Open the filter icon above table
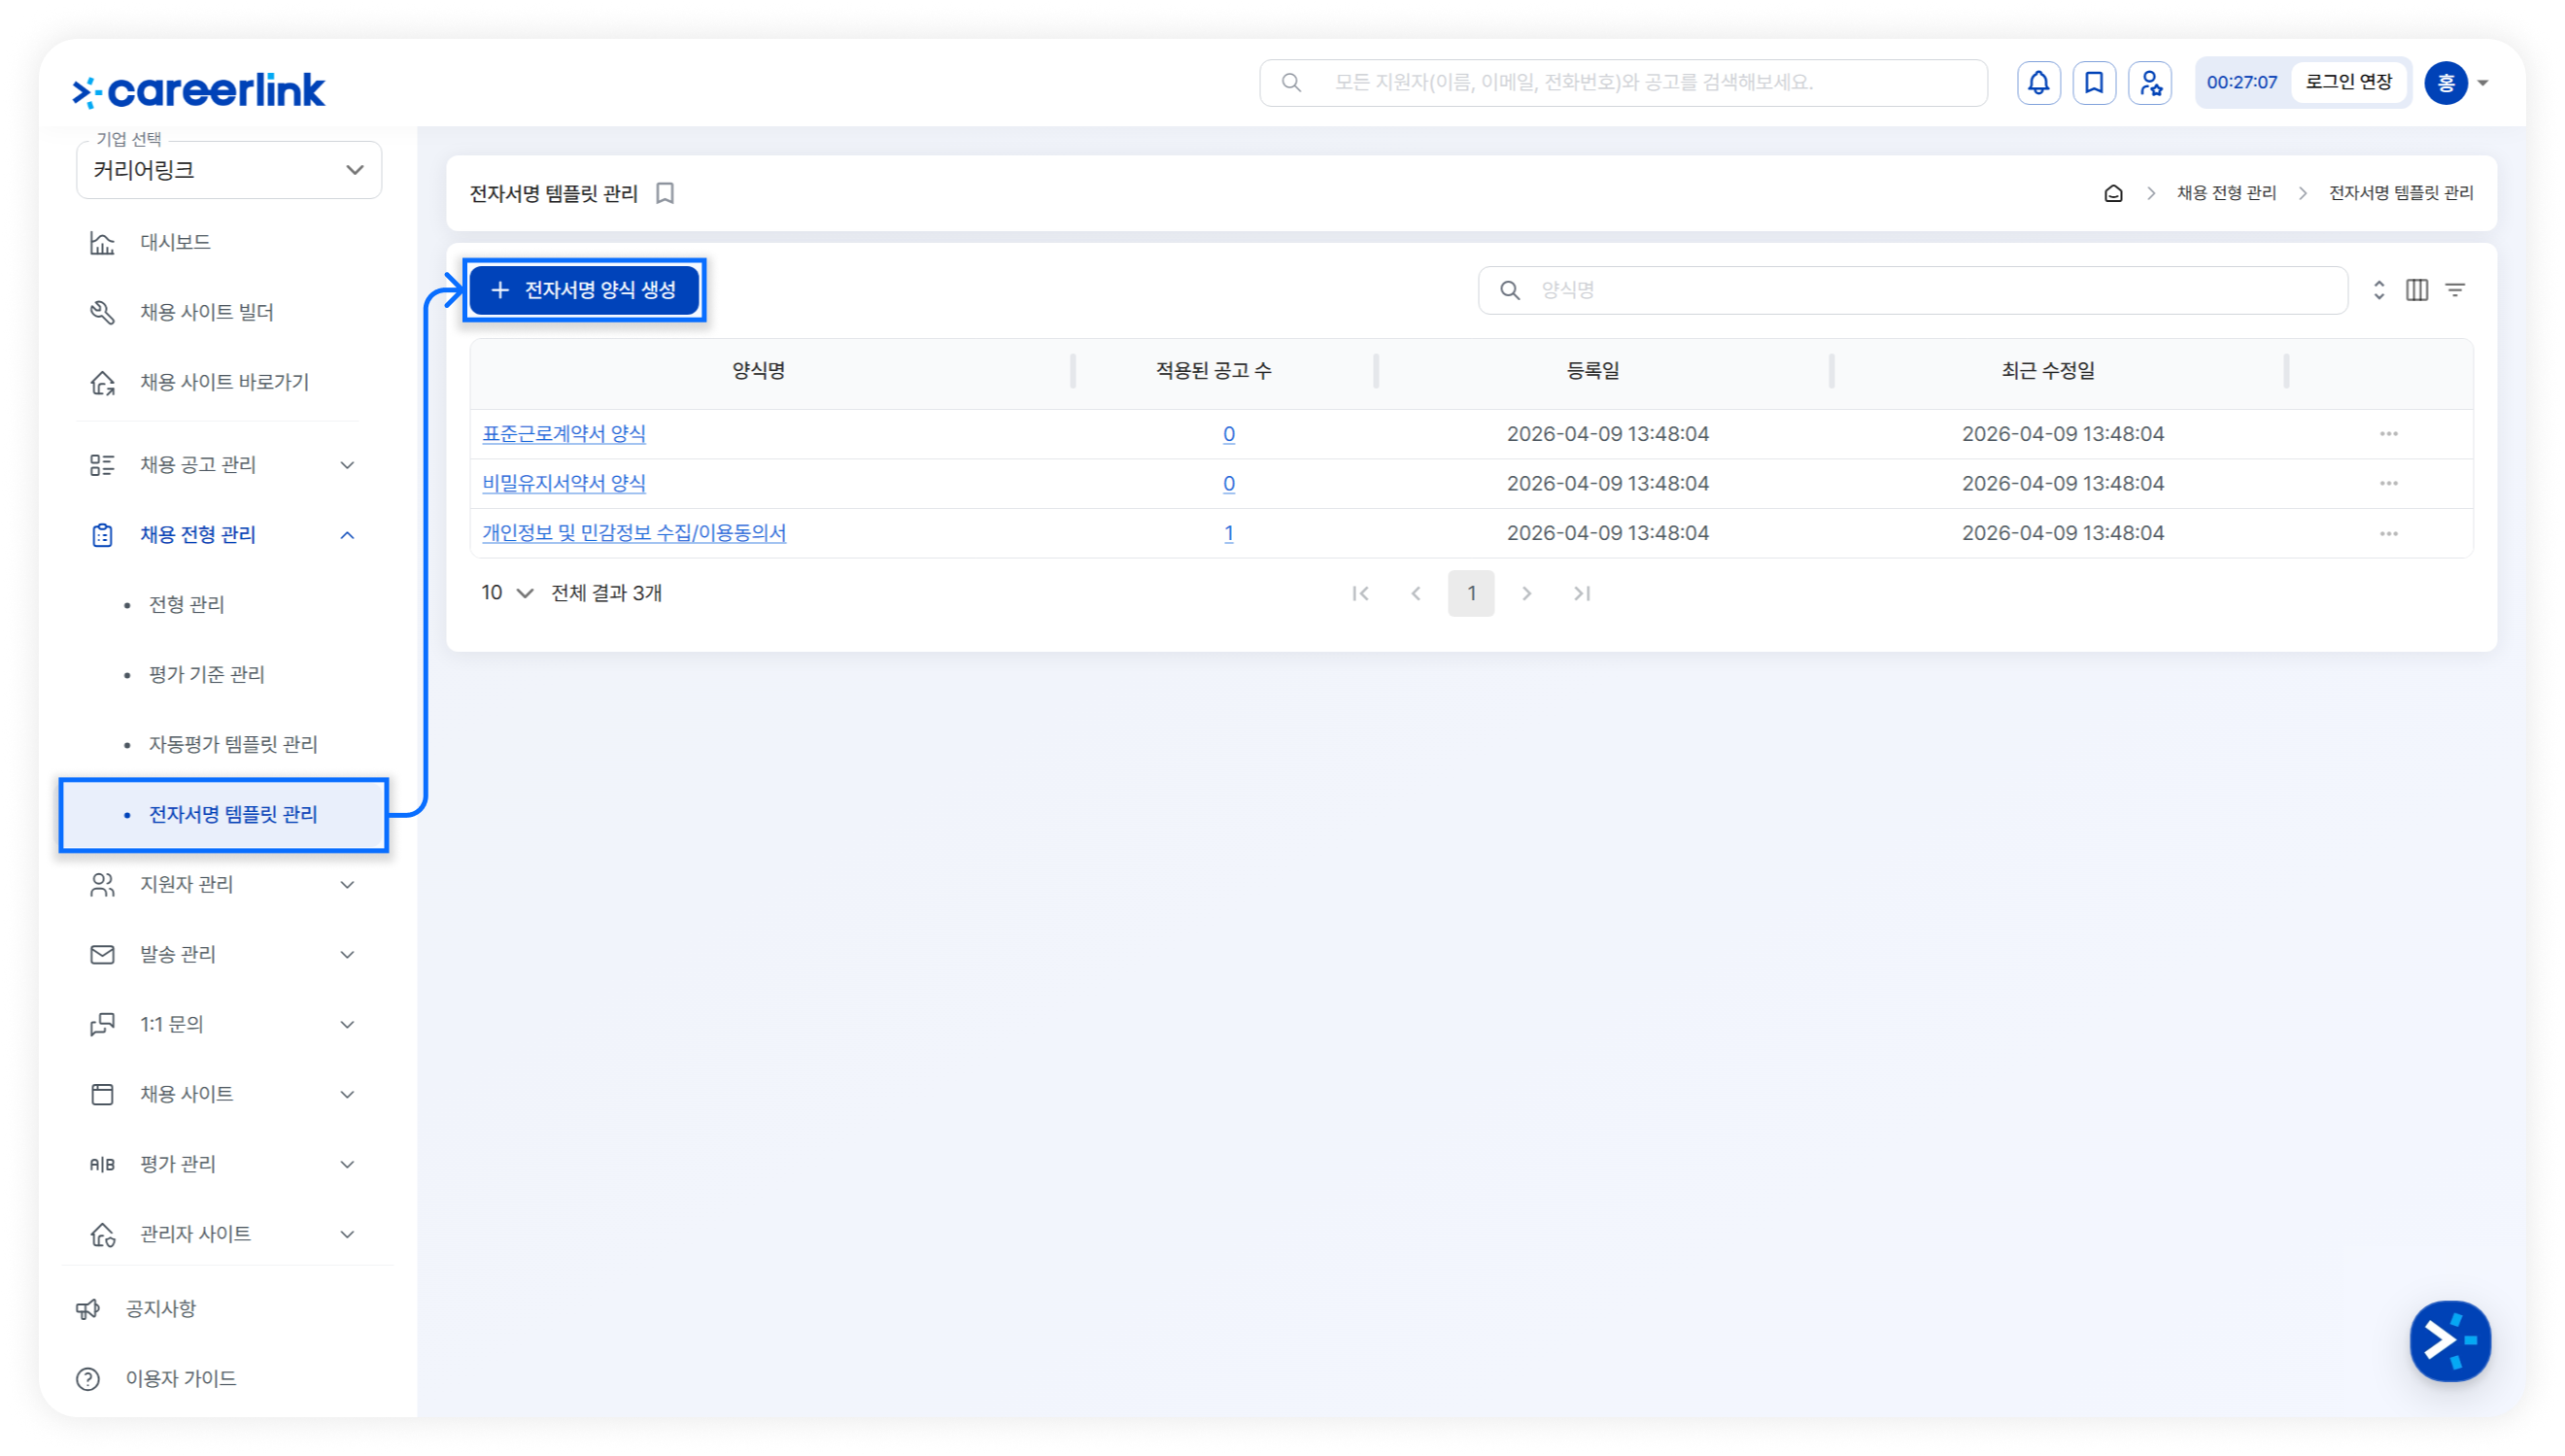The image size is (2565, 1456). coord(2455,290)
